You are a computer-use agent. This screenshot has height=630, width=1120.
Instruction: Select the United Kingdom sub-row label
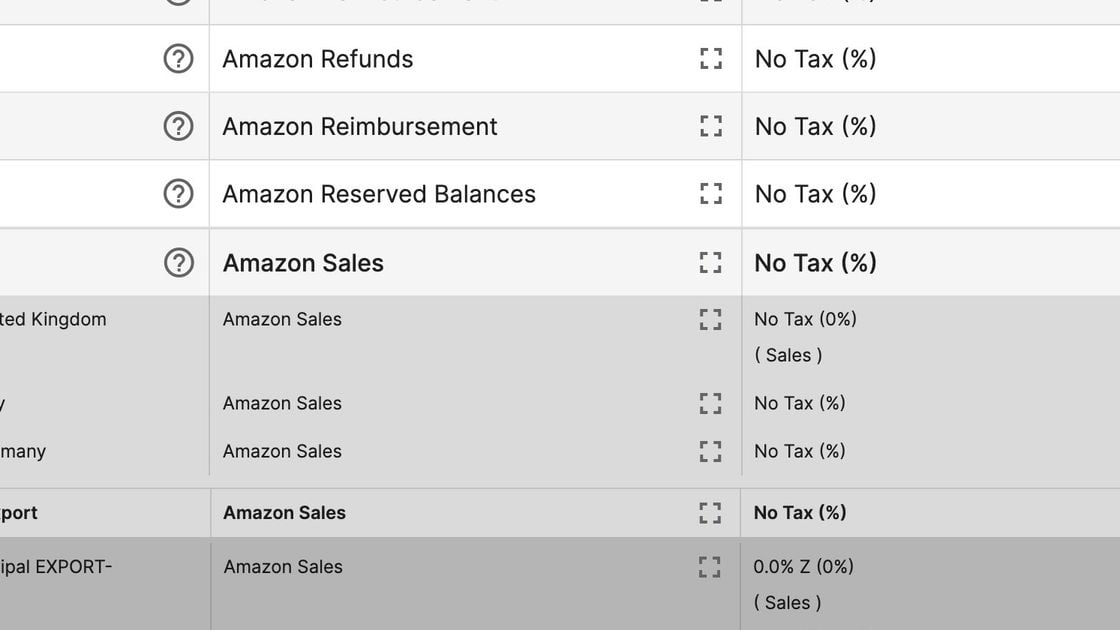pyautogui.click(x=53, y=319)
